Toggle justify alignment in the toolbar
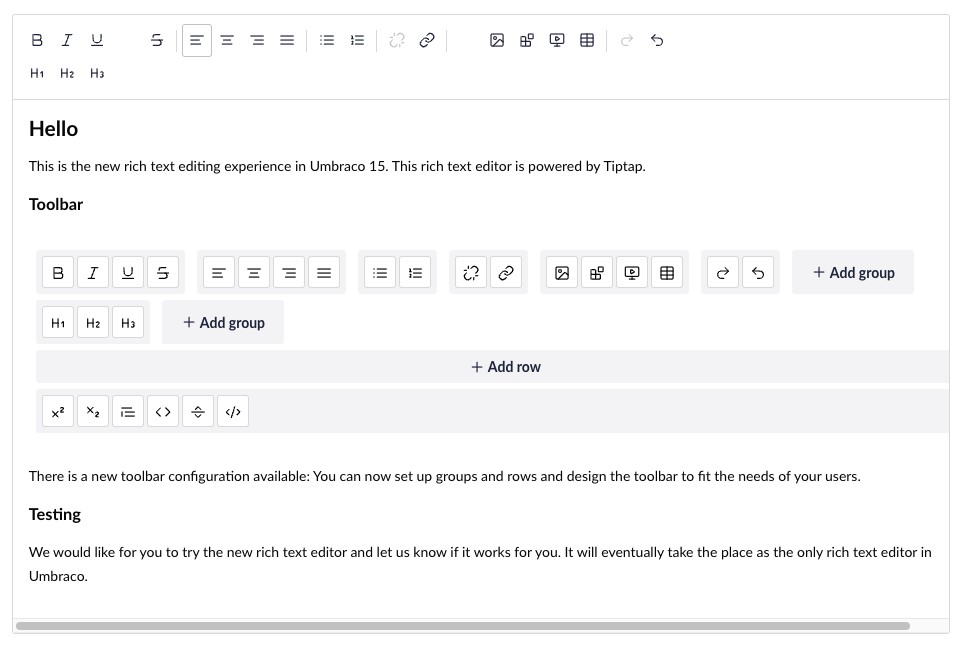The width and height of the screenshot is (960, 646). point(287,40)
